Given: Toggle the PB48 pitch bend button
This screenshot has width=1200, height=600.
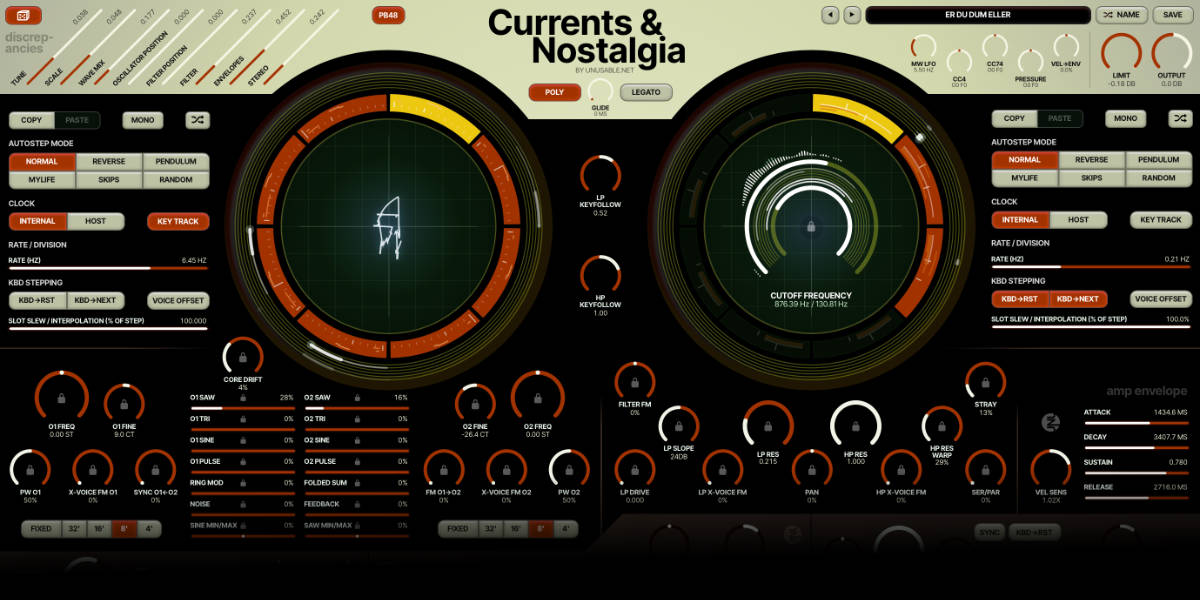Looking at the screenshot, I should pyautogui.click(x=388, y=15).
